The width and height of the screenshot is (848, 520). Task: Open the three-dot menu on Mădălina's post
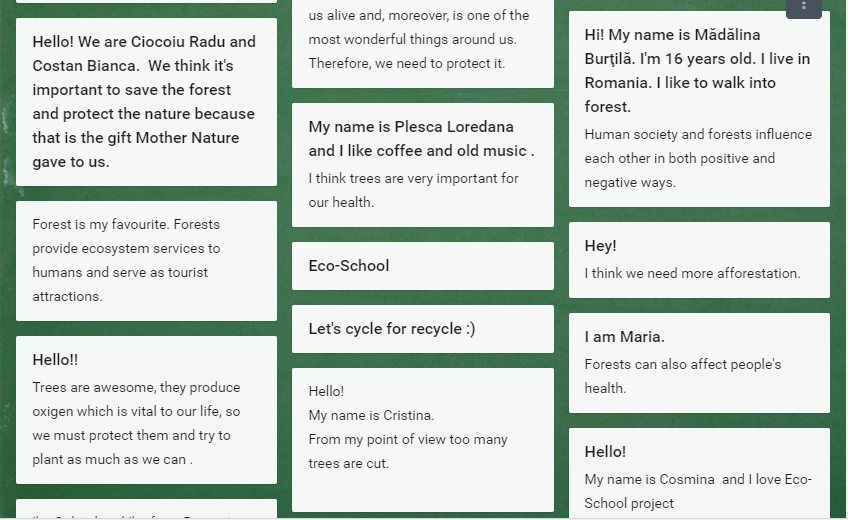(x=804, y=6)
